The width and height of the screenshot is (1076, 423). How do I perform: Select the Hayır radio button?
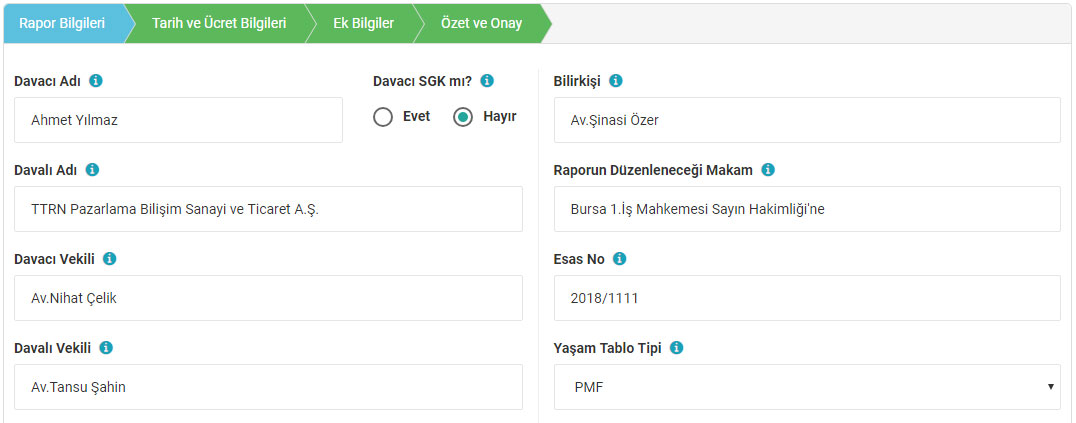point(463,117)
